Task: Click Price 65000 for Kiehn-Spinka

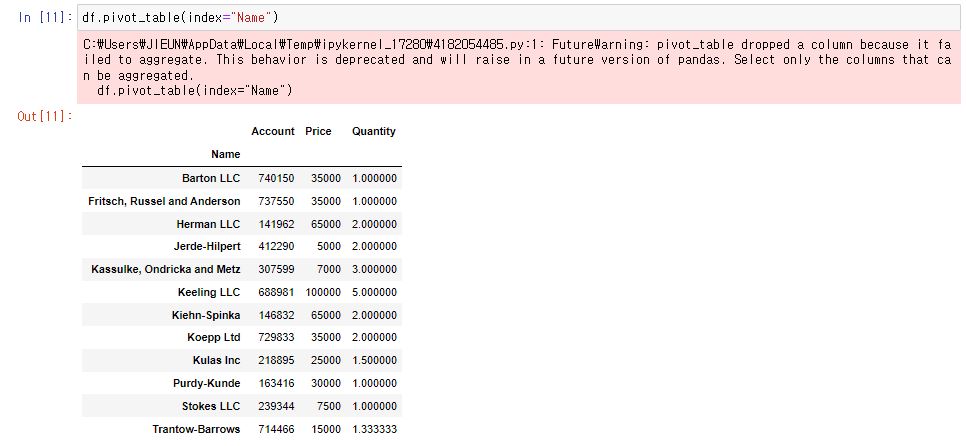Action: click(x=326, y=315)
